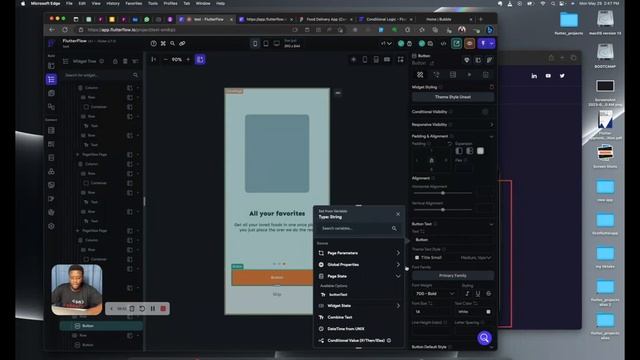Open the Animations tab in properties panel

point(469,75)
